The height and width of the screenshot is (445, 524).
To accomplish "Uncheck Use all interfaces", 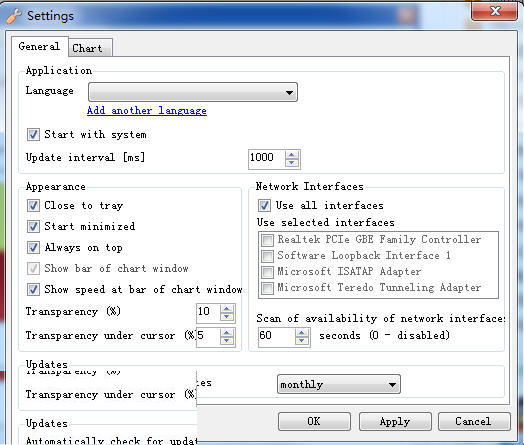I will click(x=264, y=205).
